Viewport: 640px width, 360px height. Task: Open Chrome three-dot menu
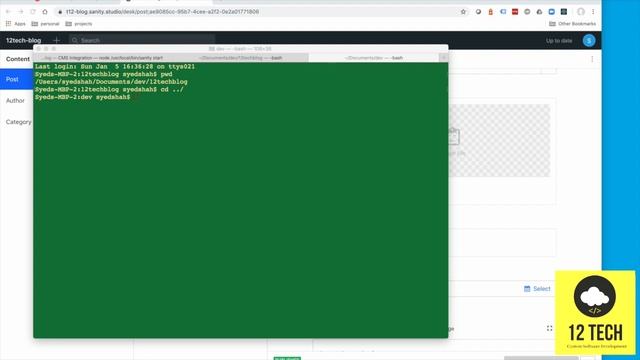[593, 12]
